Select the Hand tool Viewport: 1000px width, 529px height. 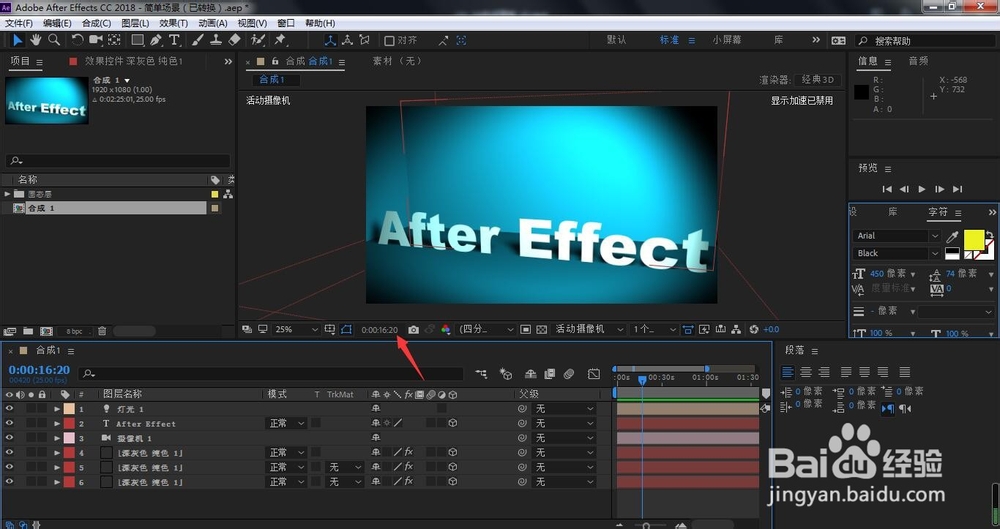point(36,40)
